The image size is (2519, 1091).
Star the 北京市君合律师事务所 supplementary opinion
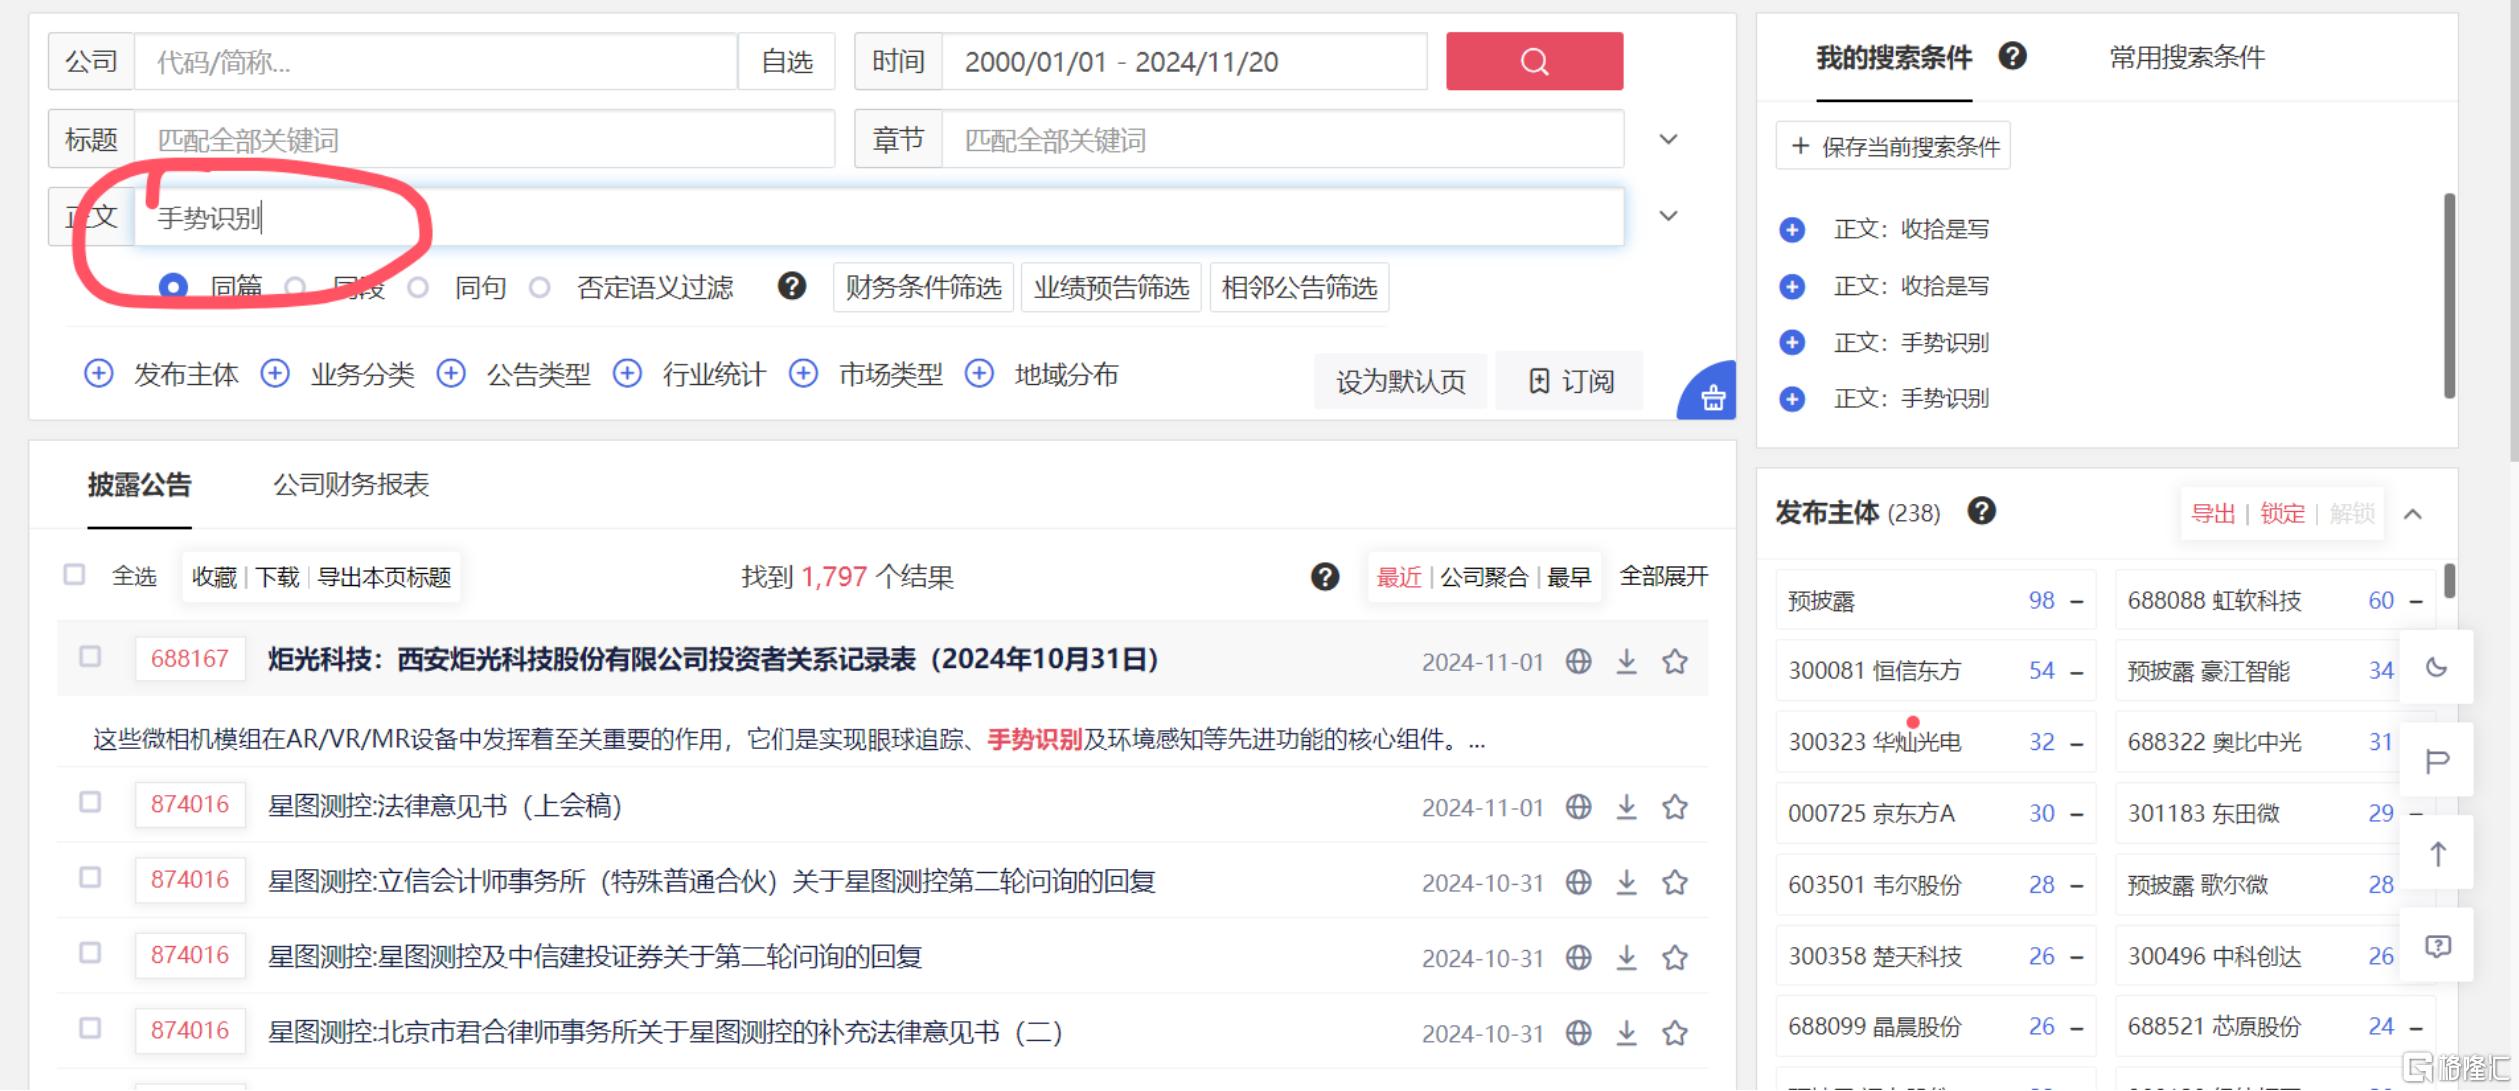tap(1675, 1032)
